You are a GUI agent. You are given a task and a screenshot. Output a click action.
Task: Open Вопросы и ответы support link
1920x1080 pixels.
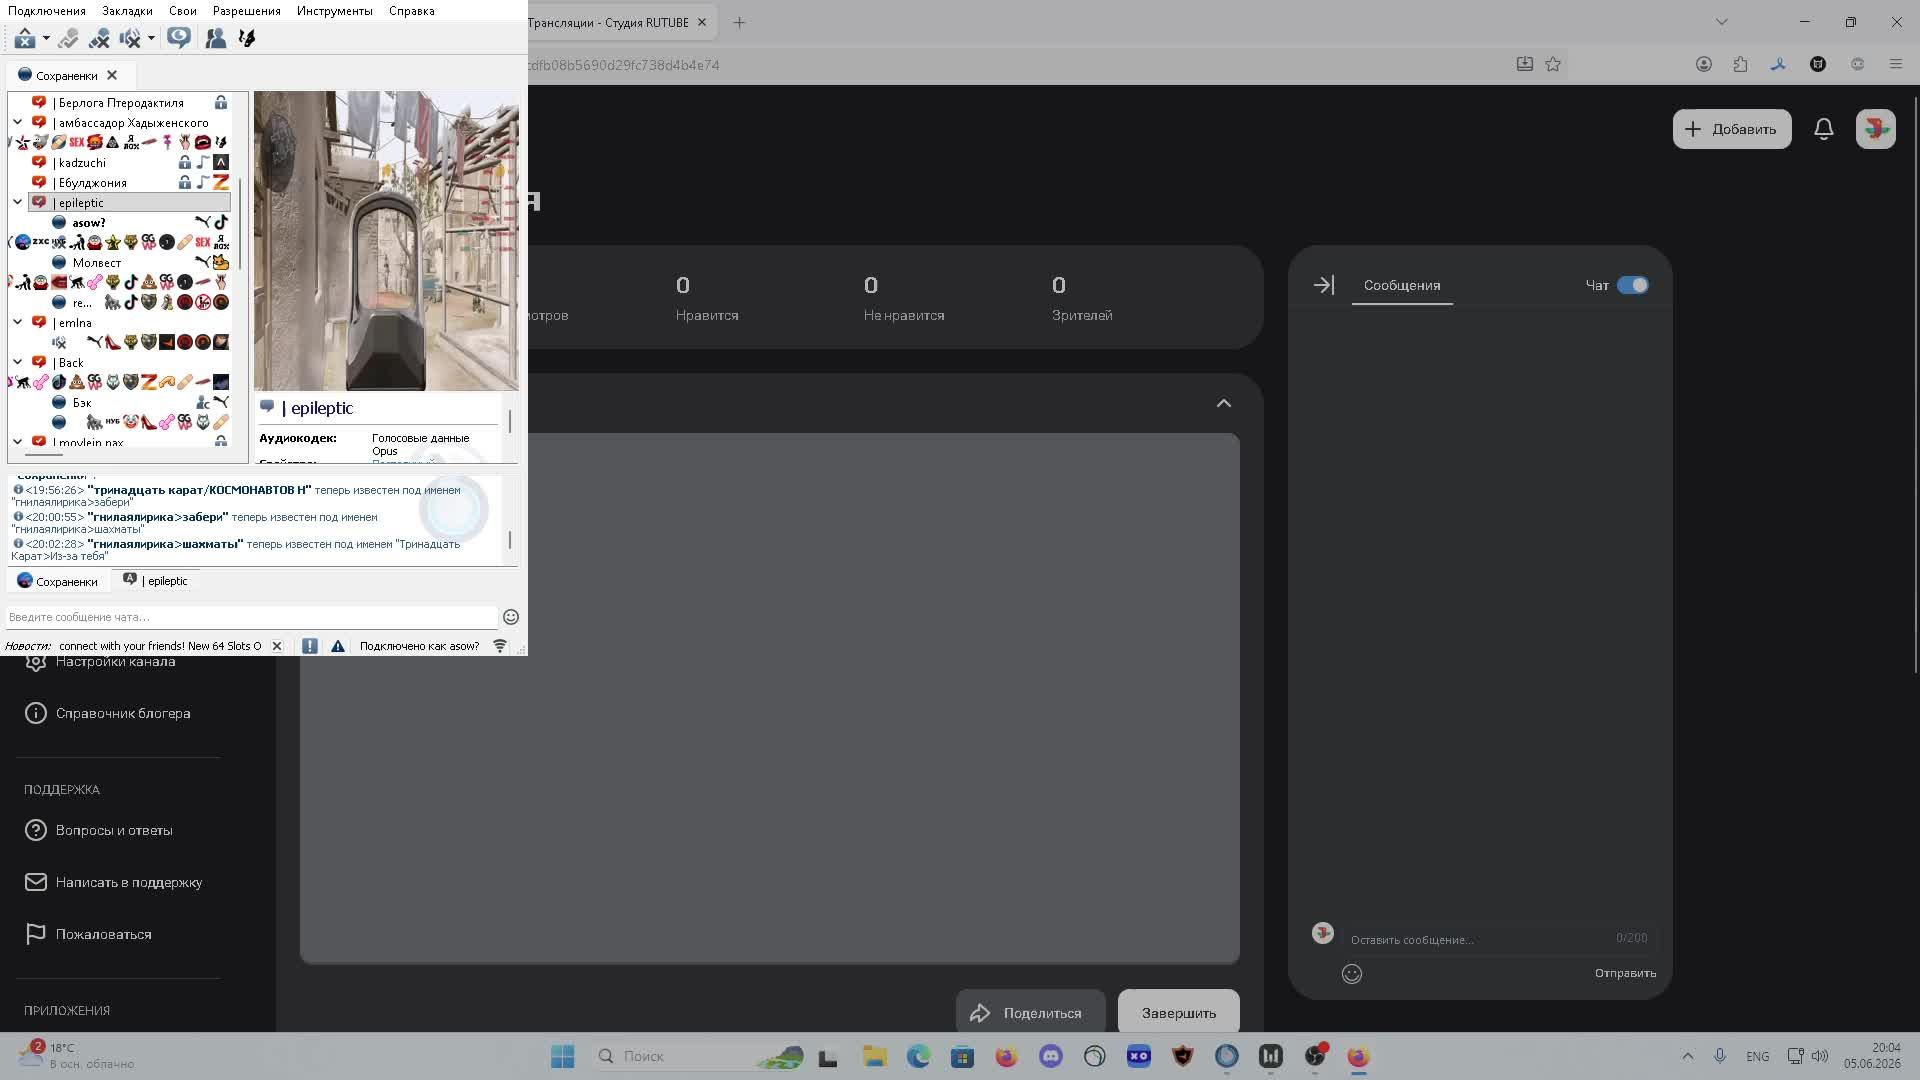coord(99,830)
